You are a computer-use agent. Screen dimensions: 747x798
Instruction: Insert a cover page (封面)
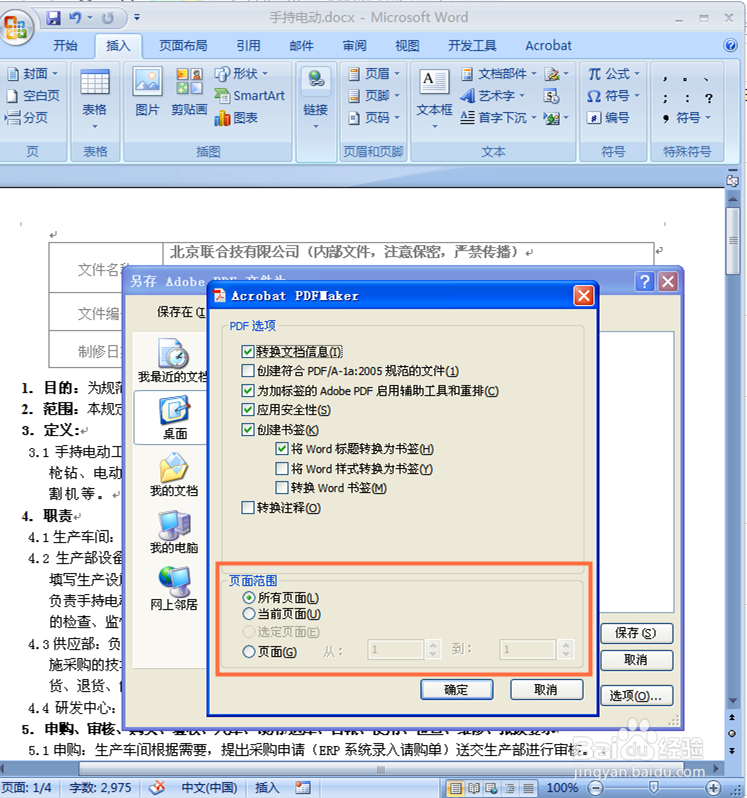pyautogui.click(x=33, y=74)
